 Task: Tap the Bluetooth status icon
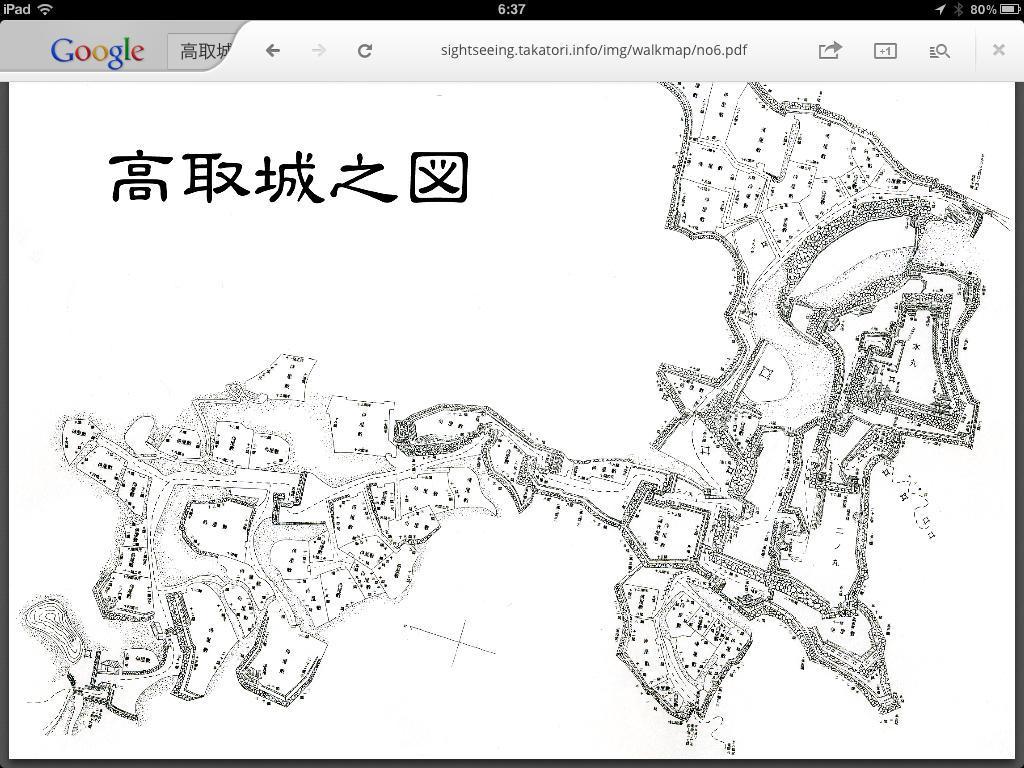point(957,9)
